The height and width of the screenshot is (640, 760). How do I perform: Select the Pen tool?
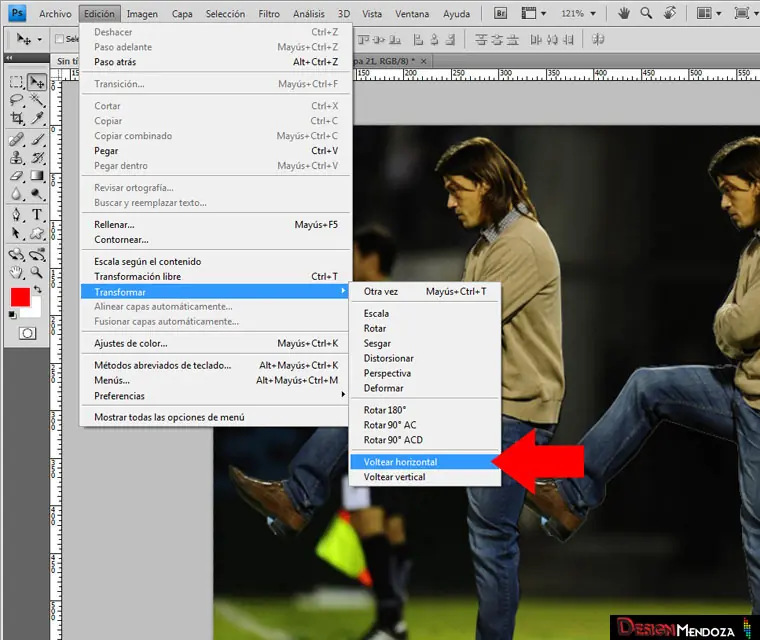coord(16,215)
